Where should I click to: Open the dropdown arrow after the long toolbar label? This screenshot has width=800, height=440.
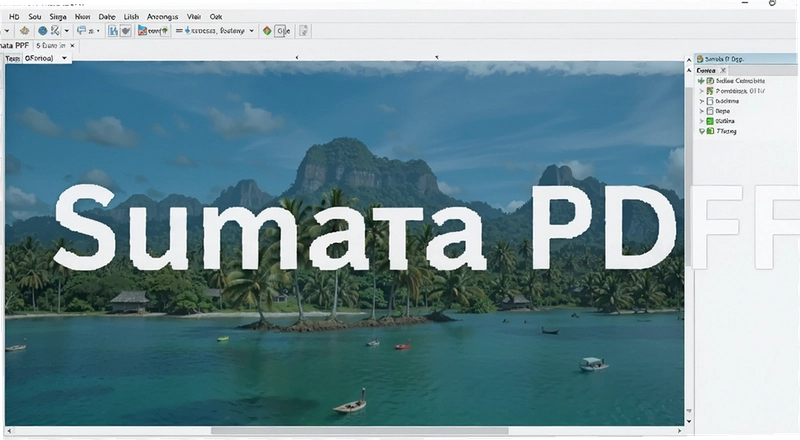point(252,31)
